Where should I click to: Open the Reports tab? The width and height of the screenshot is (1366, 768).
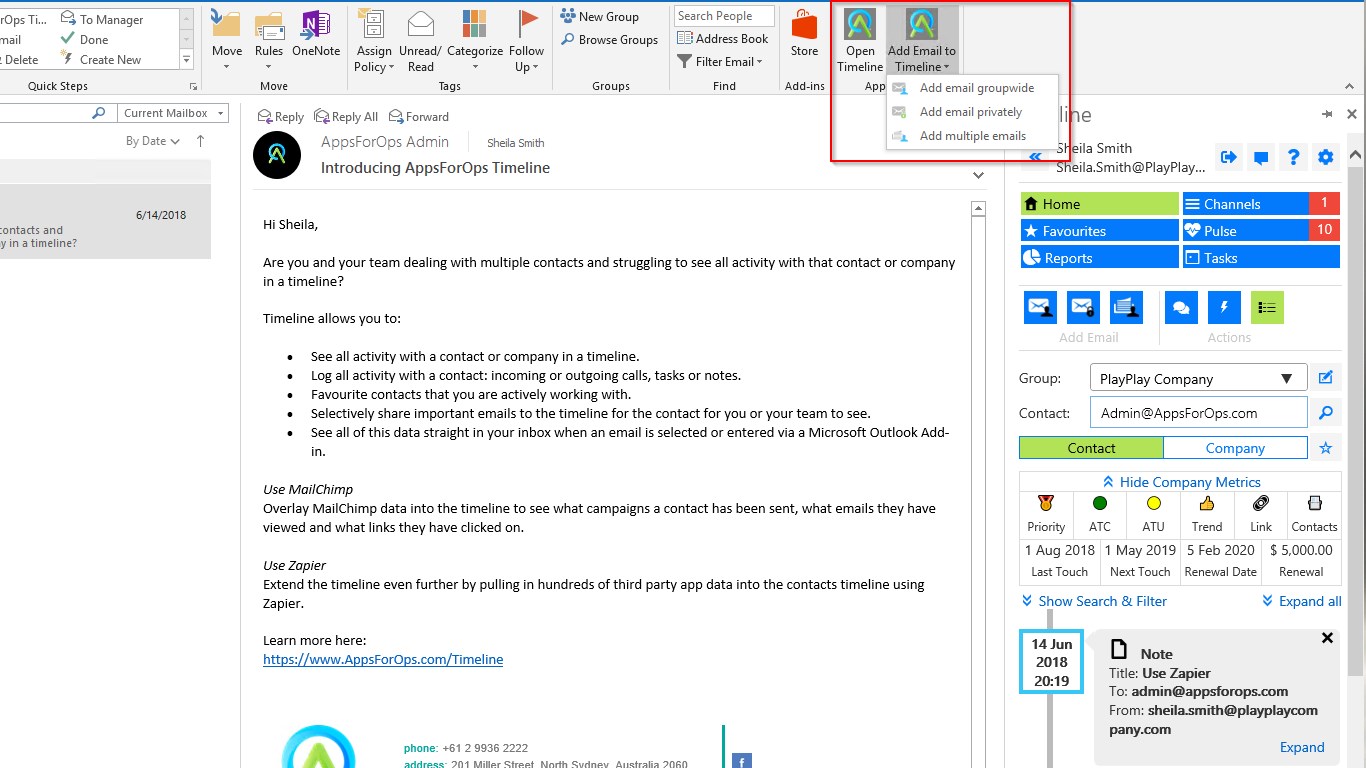[x=1100, y=258]
